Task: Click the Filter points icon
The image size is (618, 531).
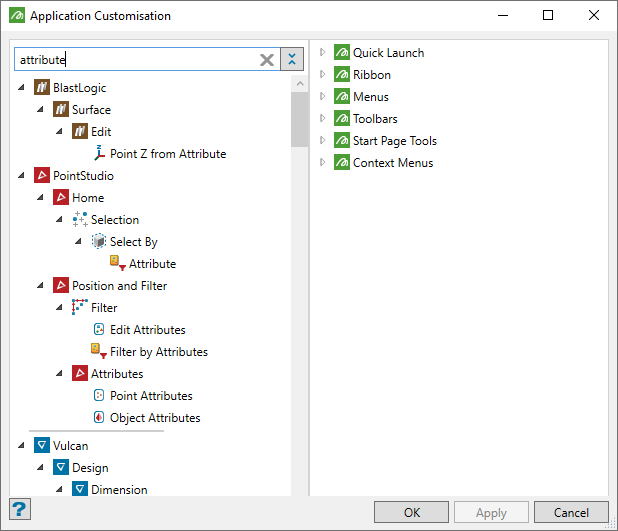Action: point(80,307)
